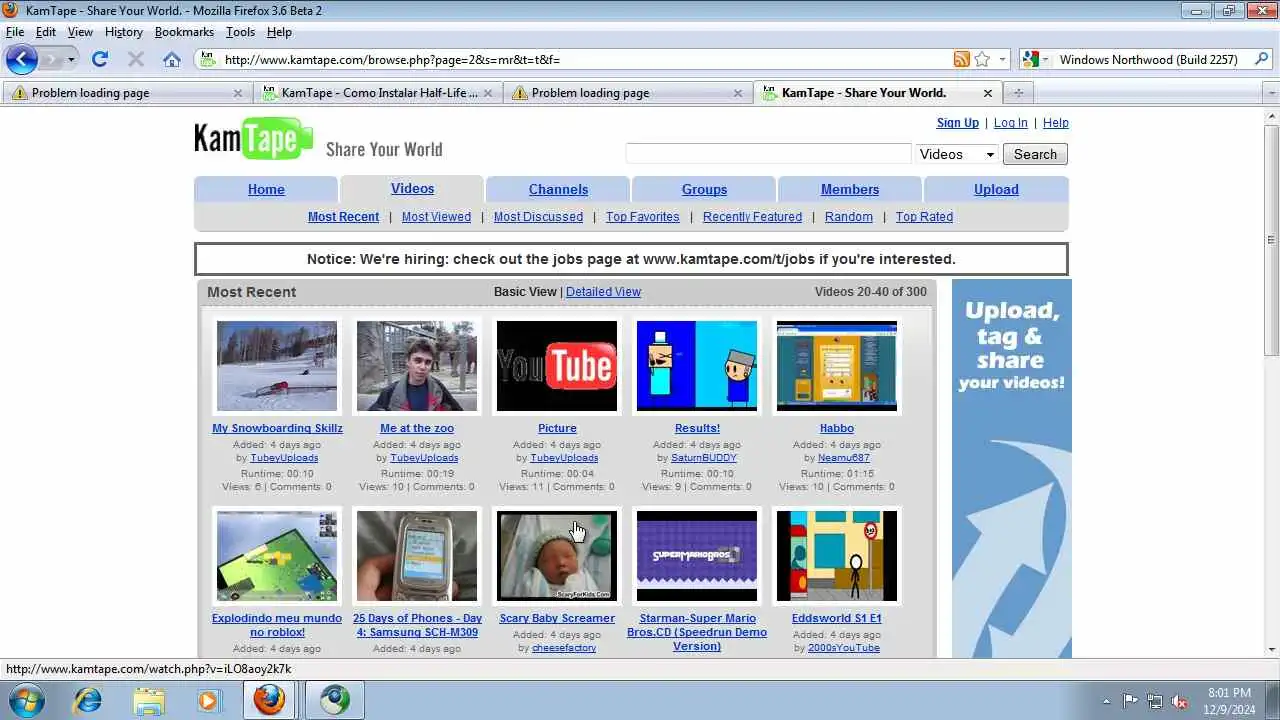Go to the home page icon
The image size is (1280, 720).
tap(172, 60)
